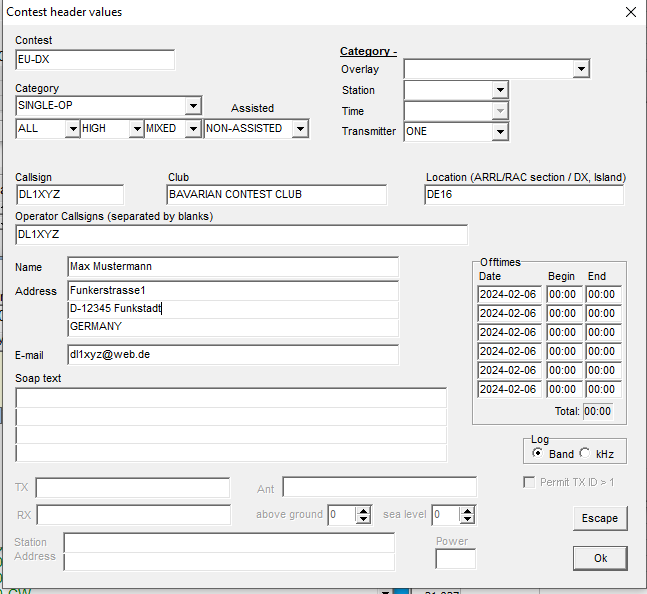Click the first line of Soap text
The height and width of the screenshot is (594, 647).
(x=231, y=397)
